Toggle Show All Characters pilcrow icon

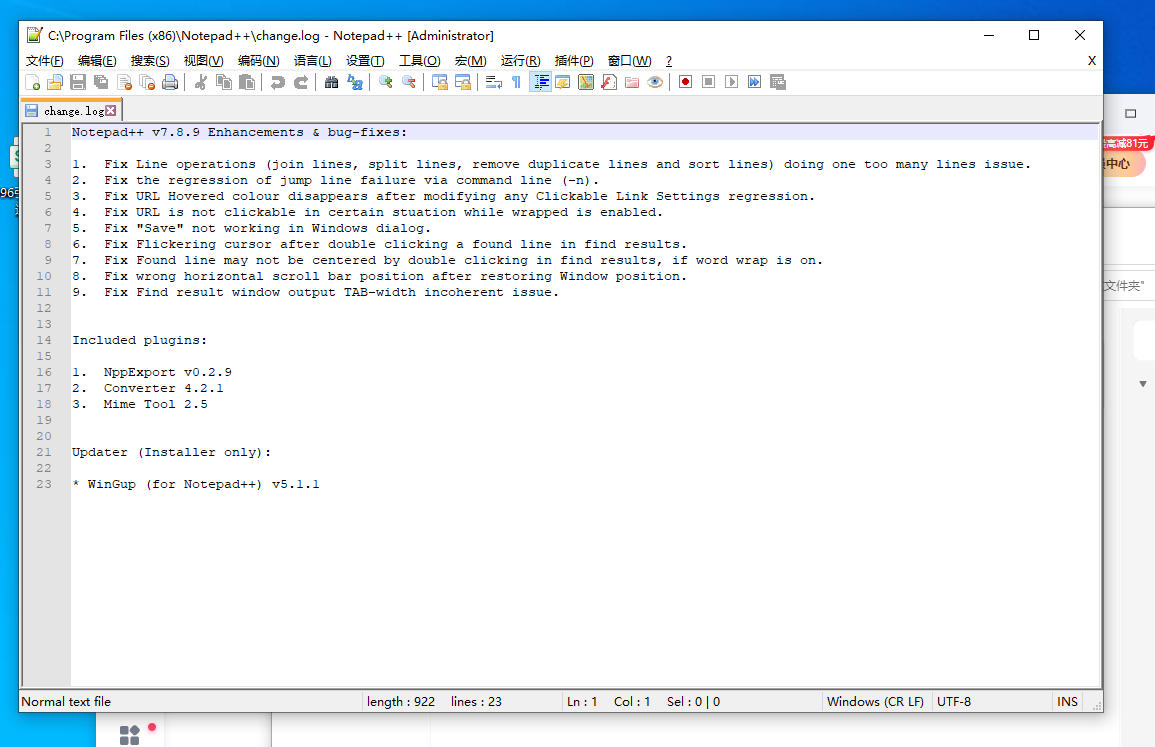click(516, 82)
